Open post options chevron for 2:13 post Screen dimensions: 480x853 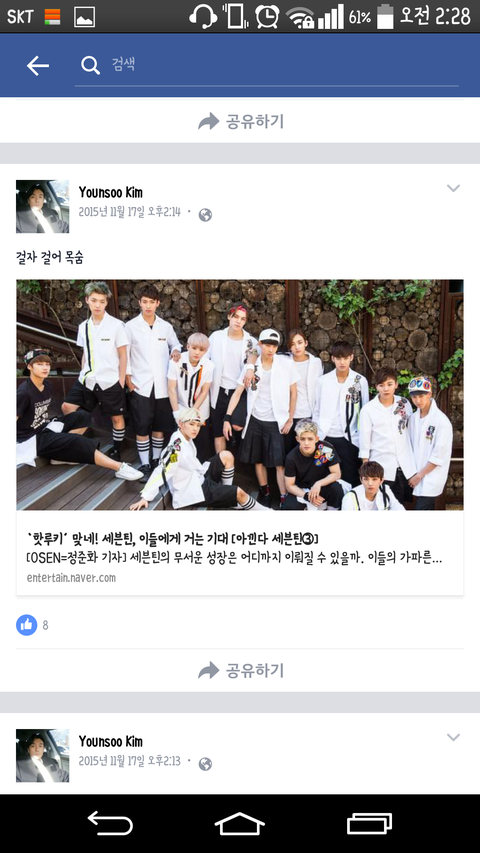[453, 737]
